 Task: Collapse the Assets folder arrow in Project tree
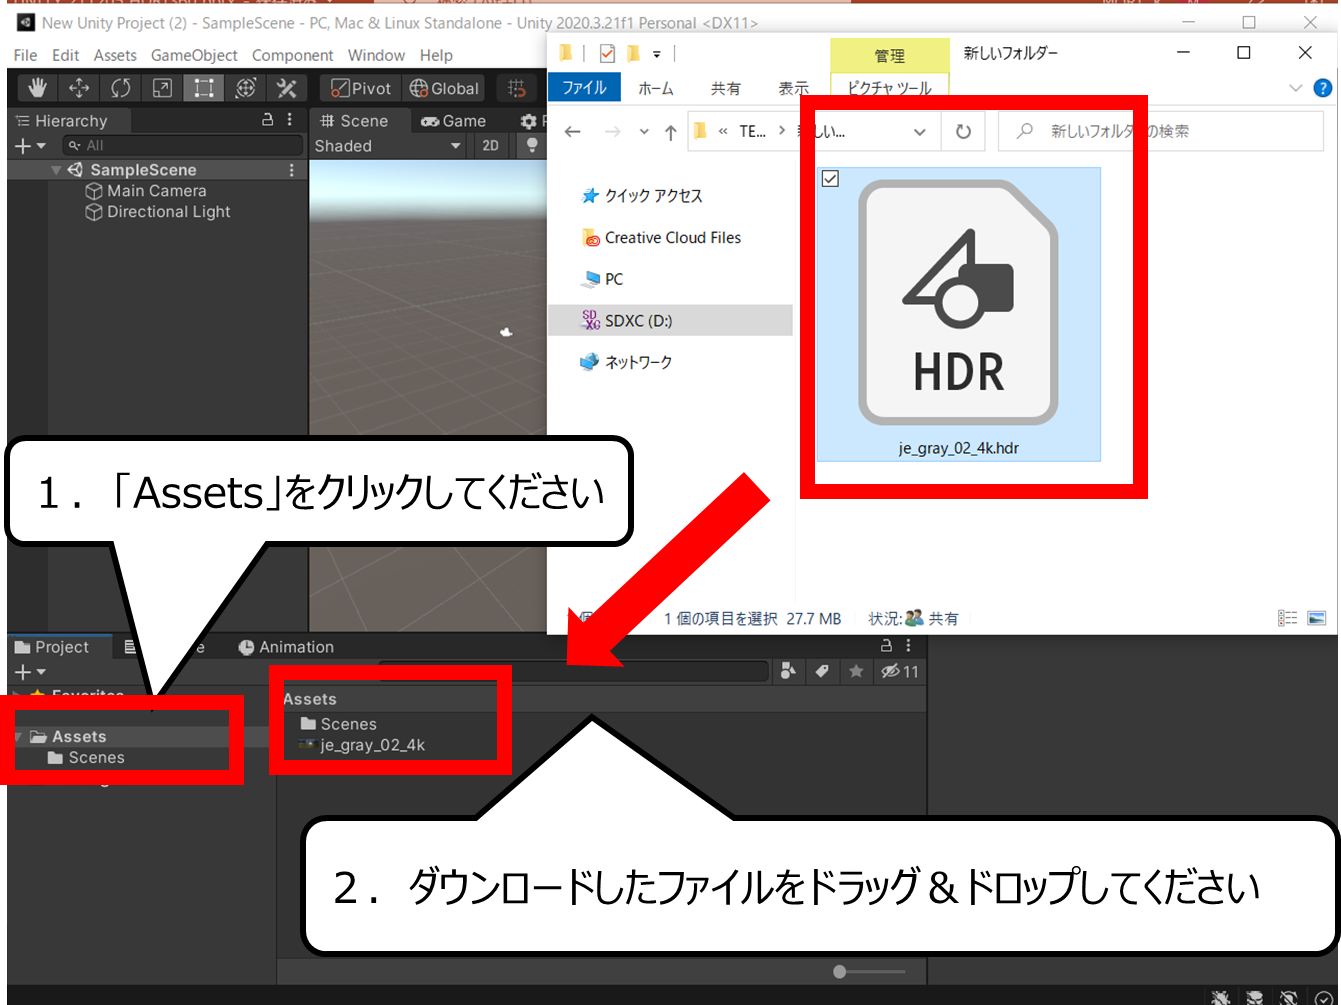[19, 737]
